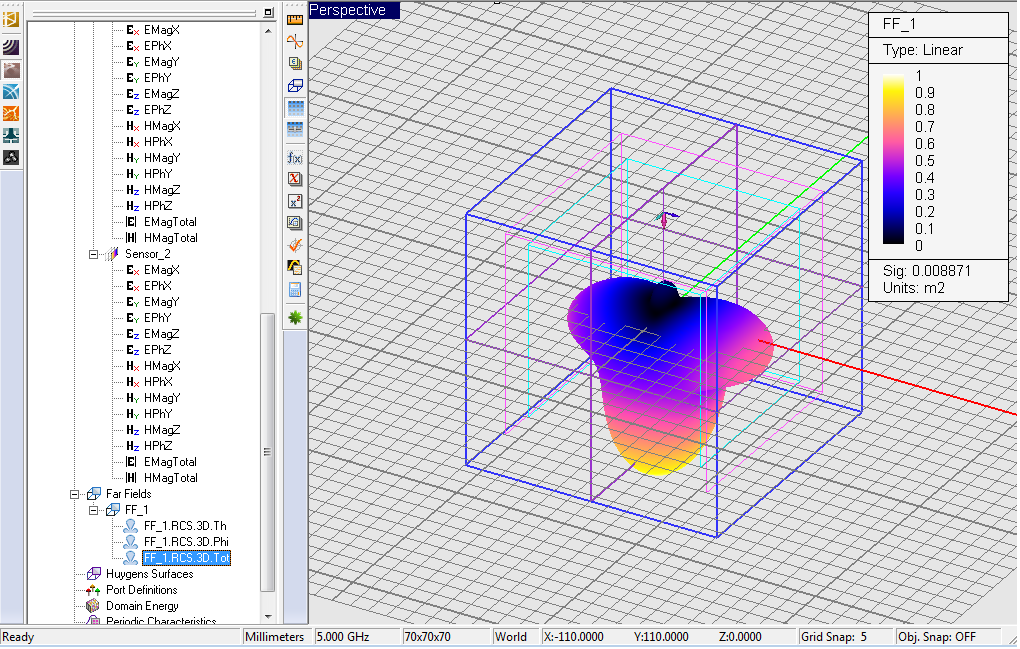Select the FF_1 tree node label

(137, 510)
